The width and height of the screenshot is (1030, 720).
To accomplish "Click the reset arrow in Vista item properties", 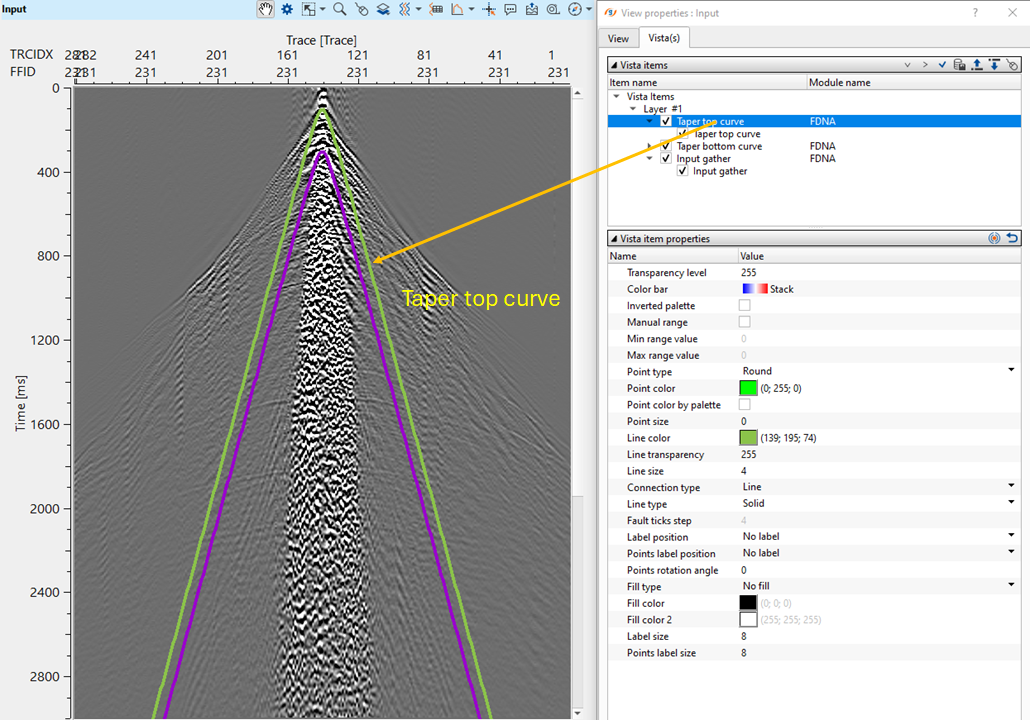I will 1012,239.
